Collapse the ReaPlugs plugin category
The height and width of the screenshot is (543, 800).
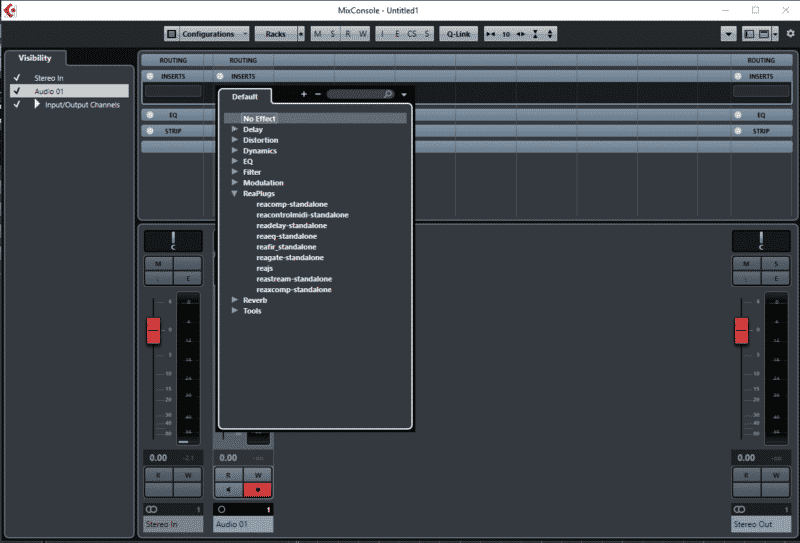point(235,194)
